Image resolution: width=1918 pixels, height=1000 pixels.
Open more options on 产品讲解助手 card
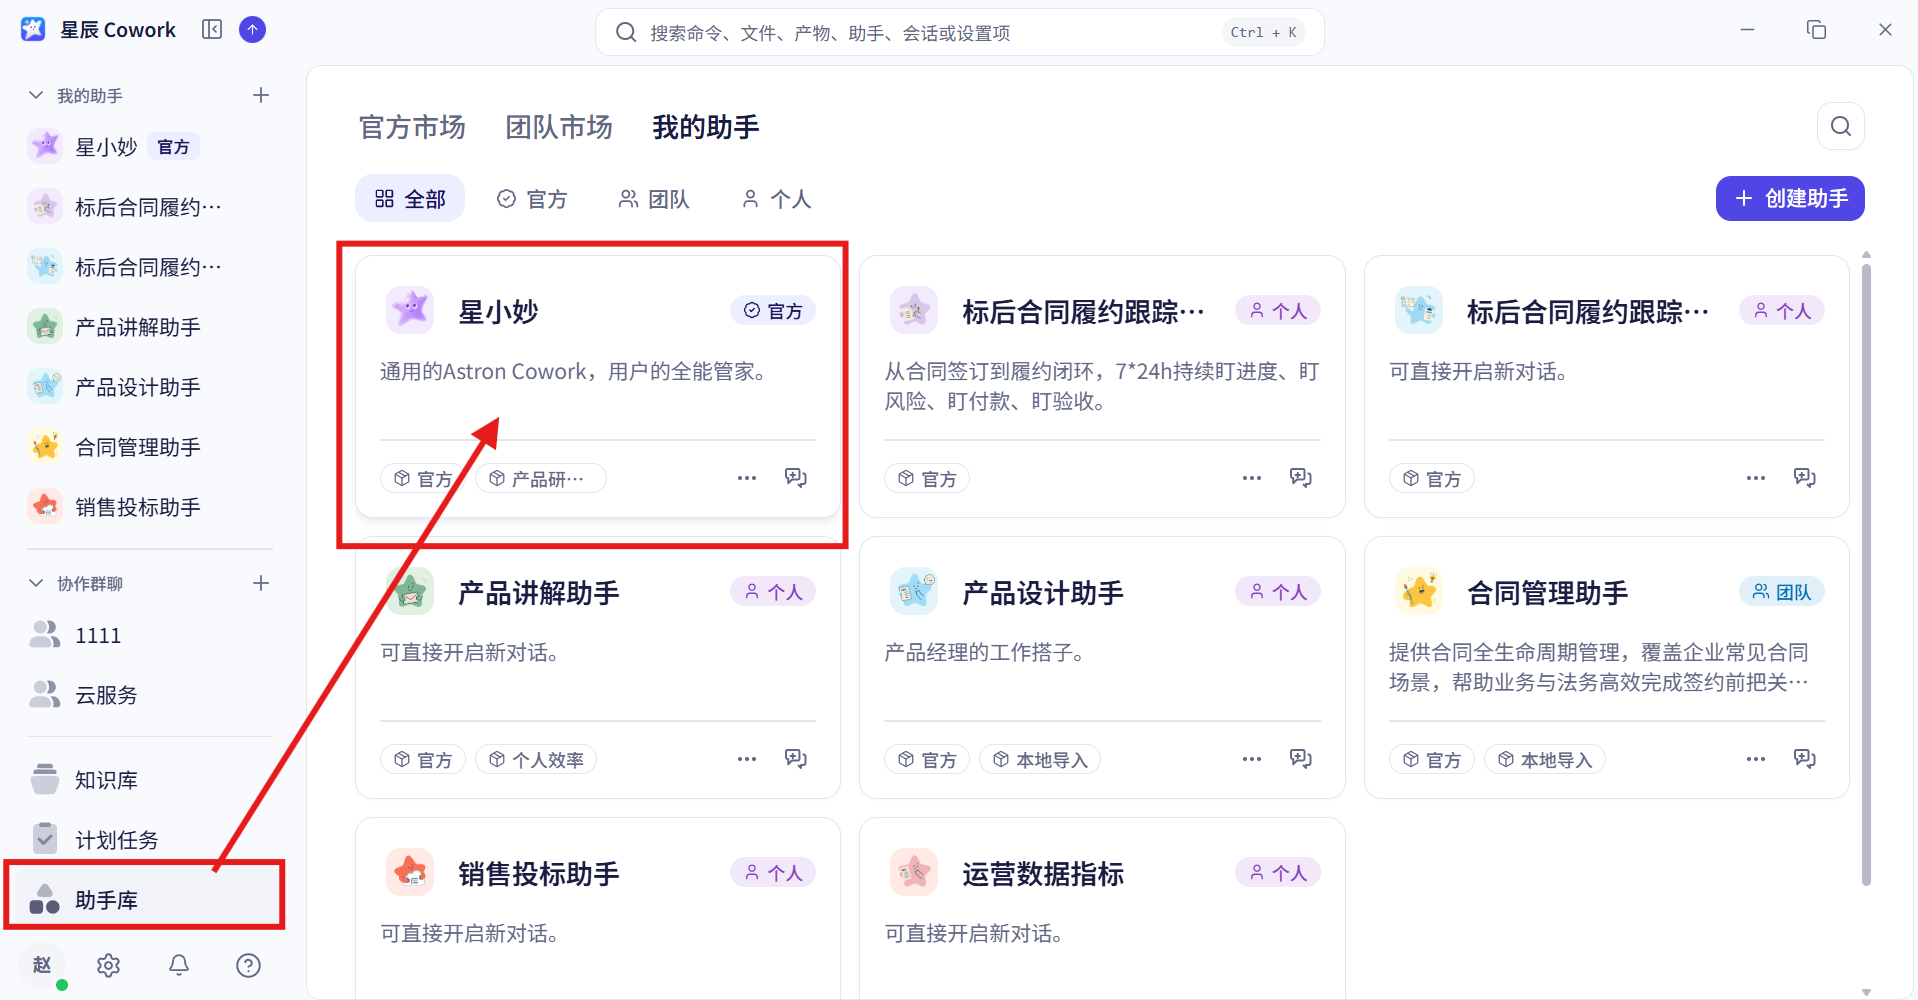747,759
